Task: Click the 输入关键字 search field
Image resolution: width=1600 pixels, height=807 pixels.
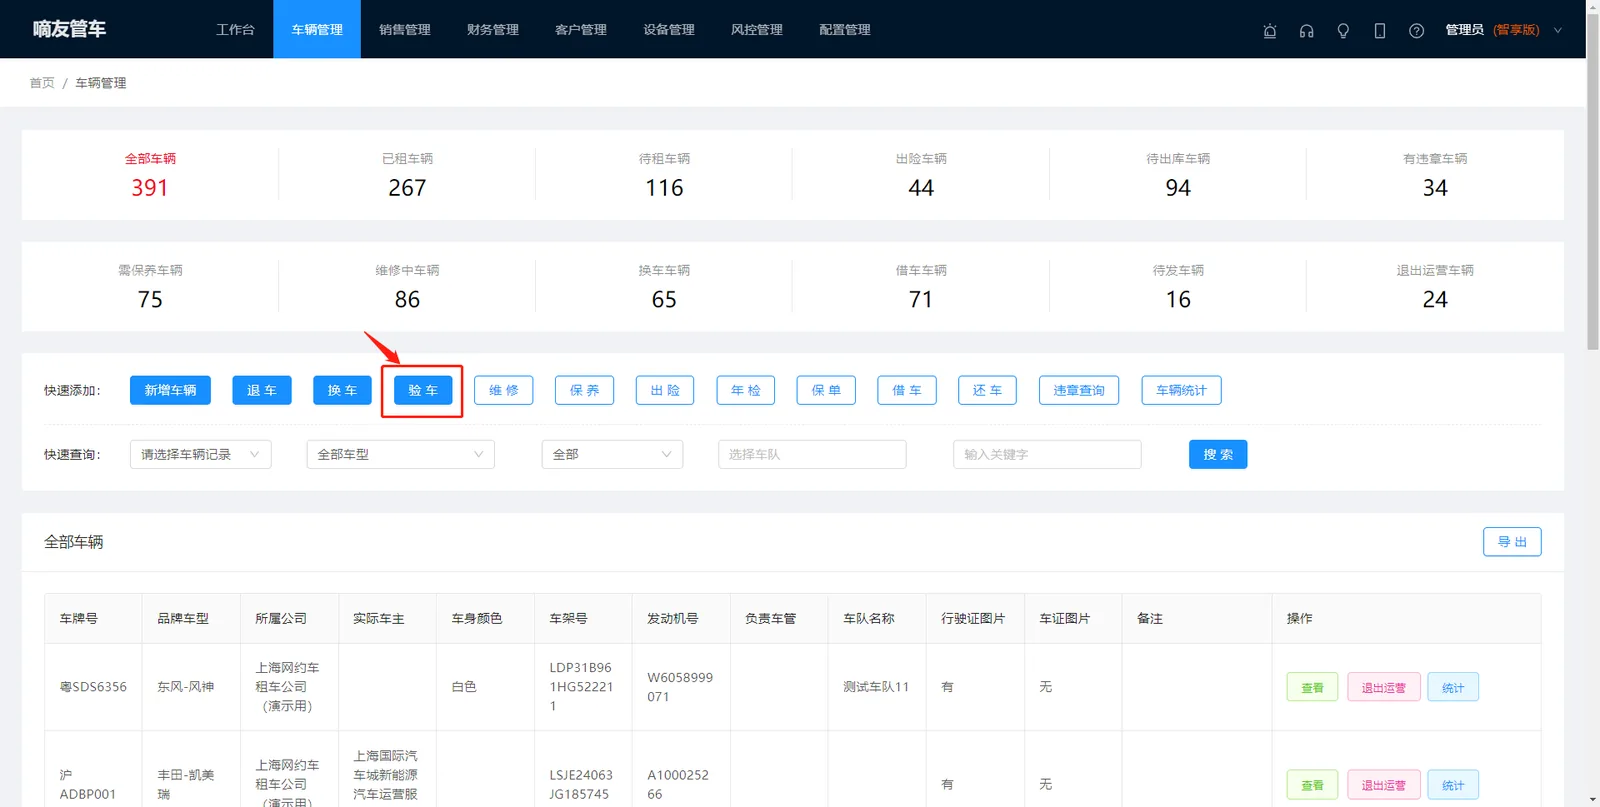Action: 1047,454
